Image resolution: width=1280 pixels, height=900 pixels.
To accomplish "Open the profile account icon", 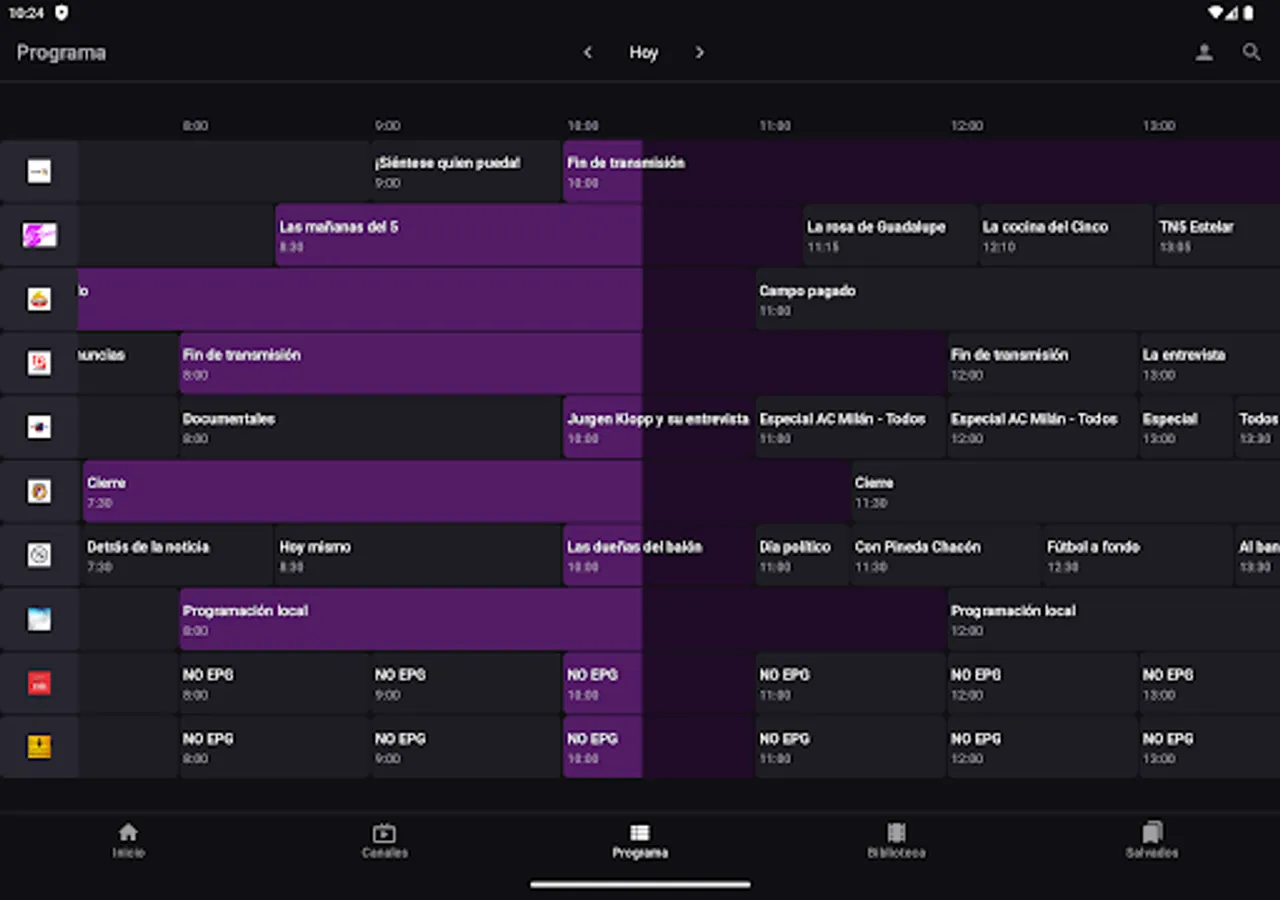I will point(1205,52).
